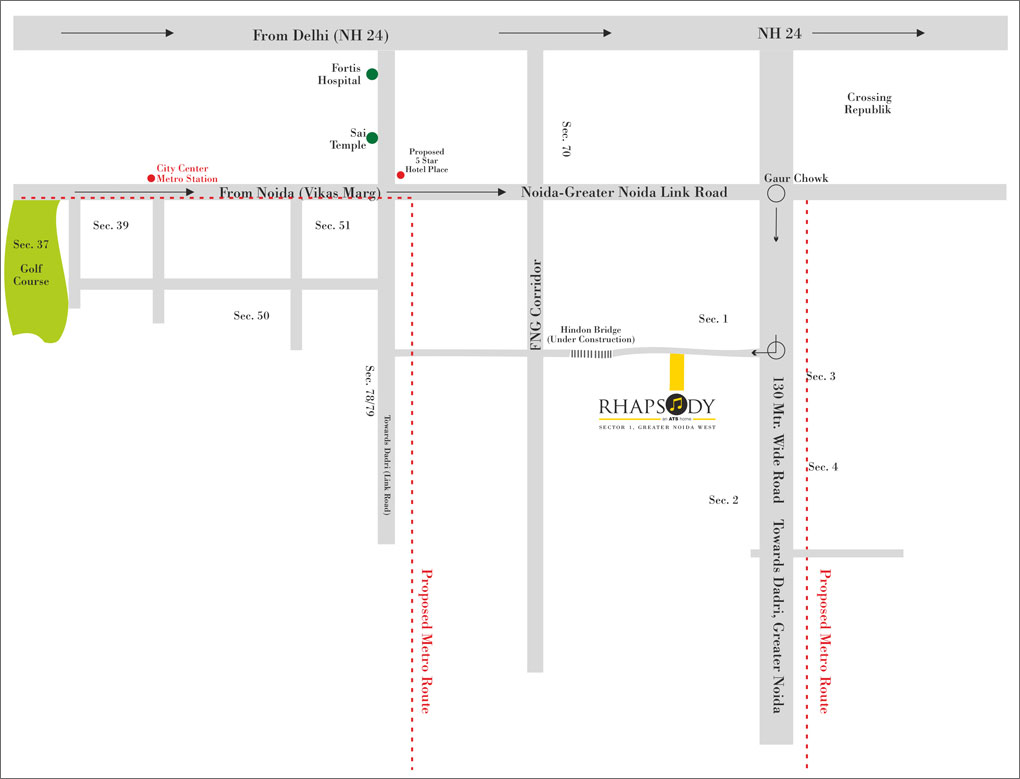Click the From Noida (Vikas Marg) label

[300, 191]
